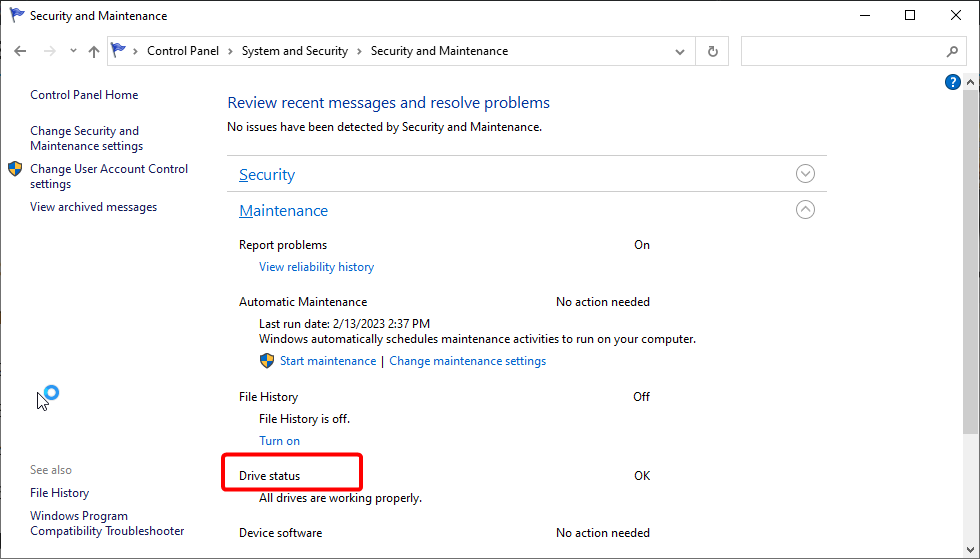This screenshot has height=559, width=980.
Task: Turn on File History
Action: pos(279,441)
